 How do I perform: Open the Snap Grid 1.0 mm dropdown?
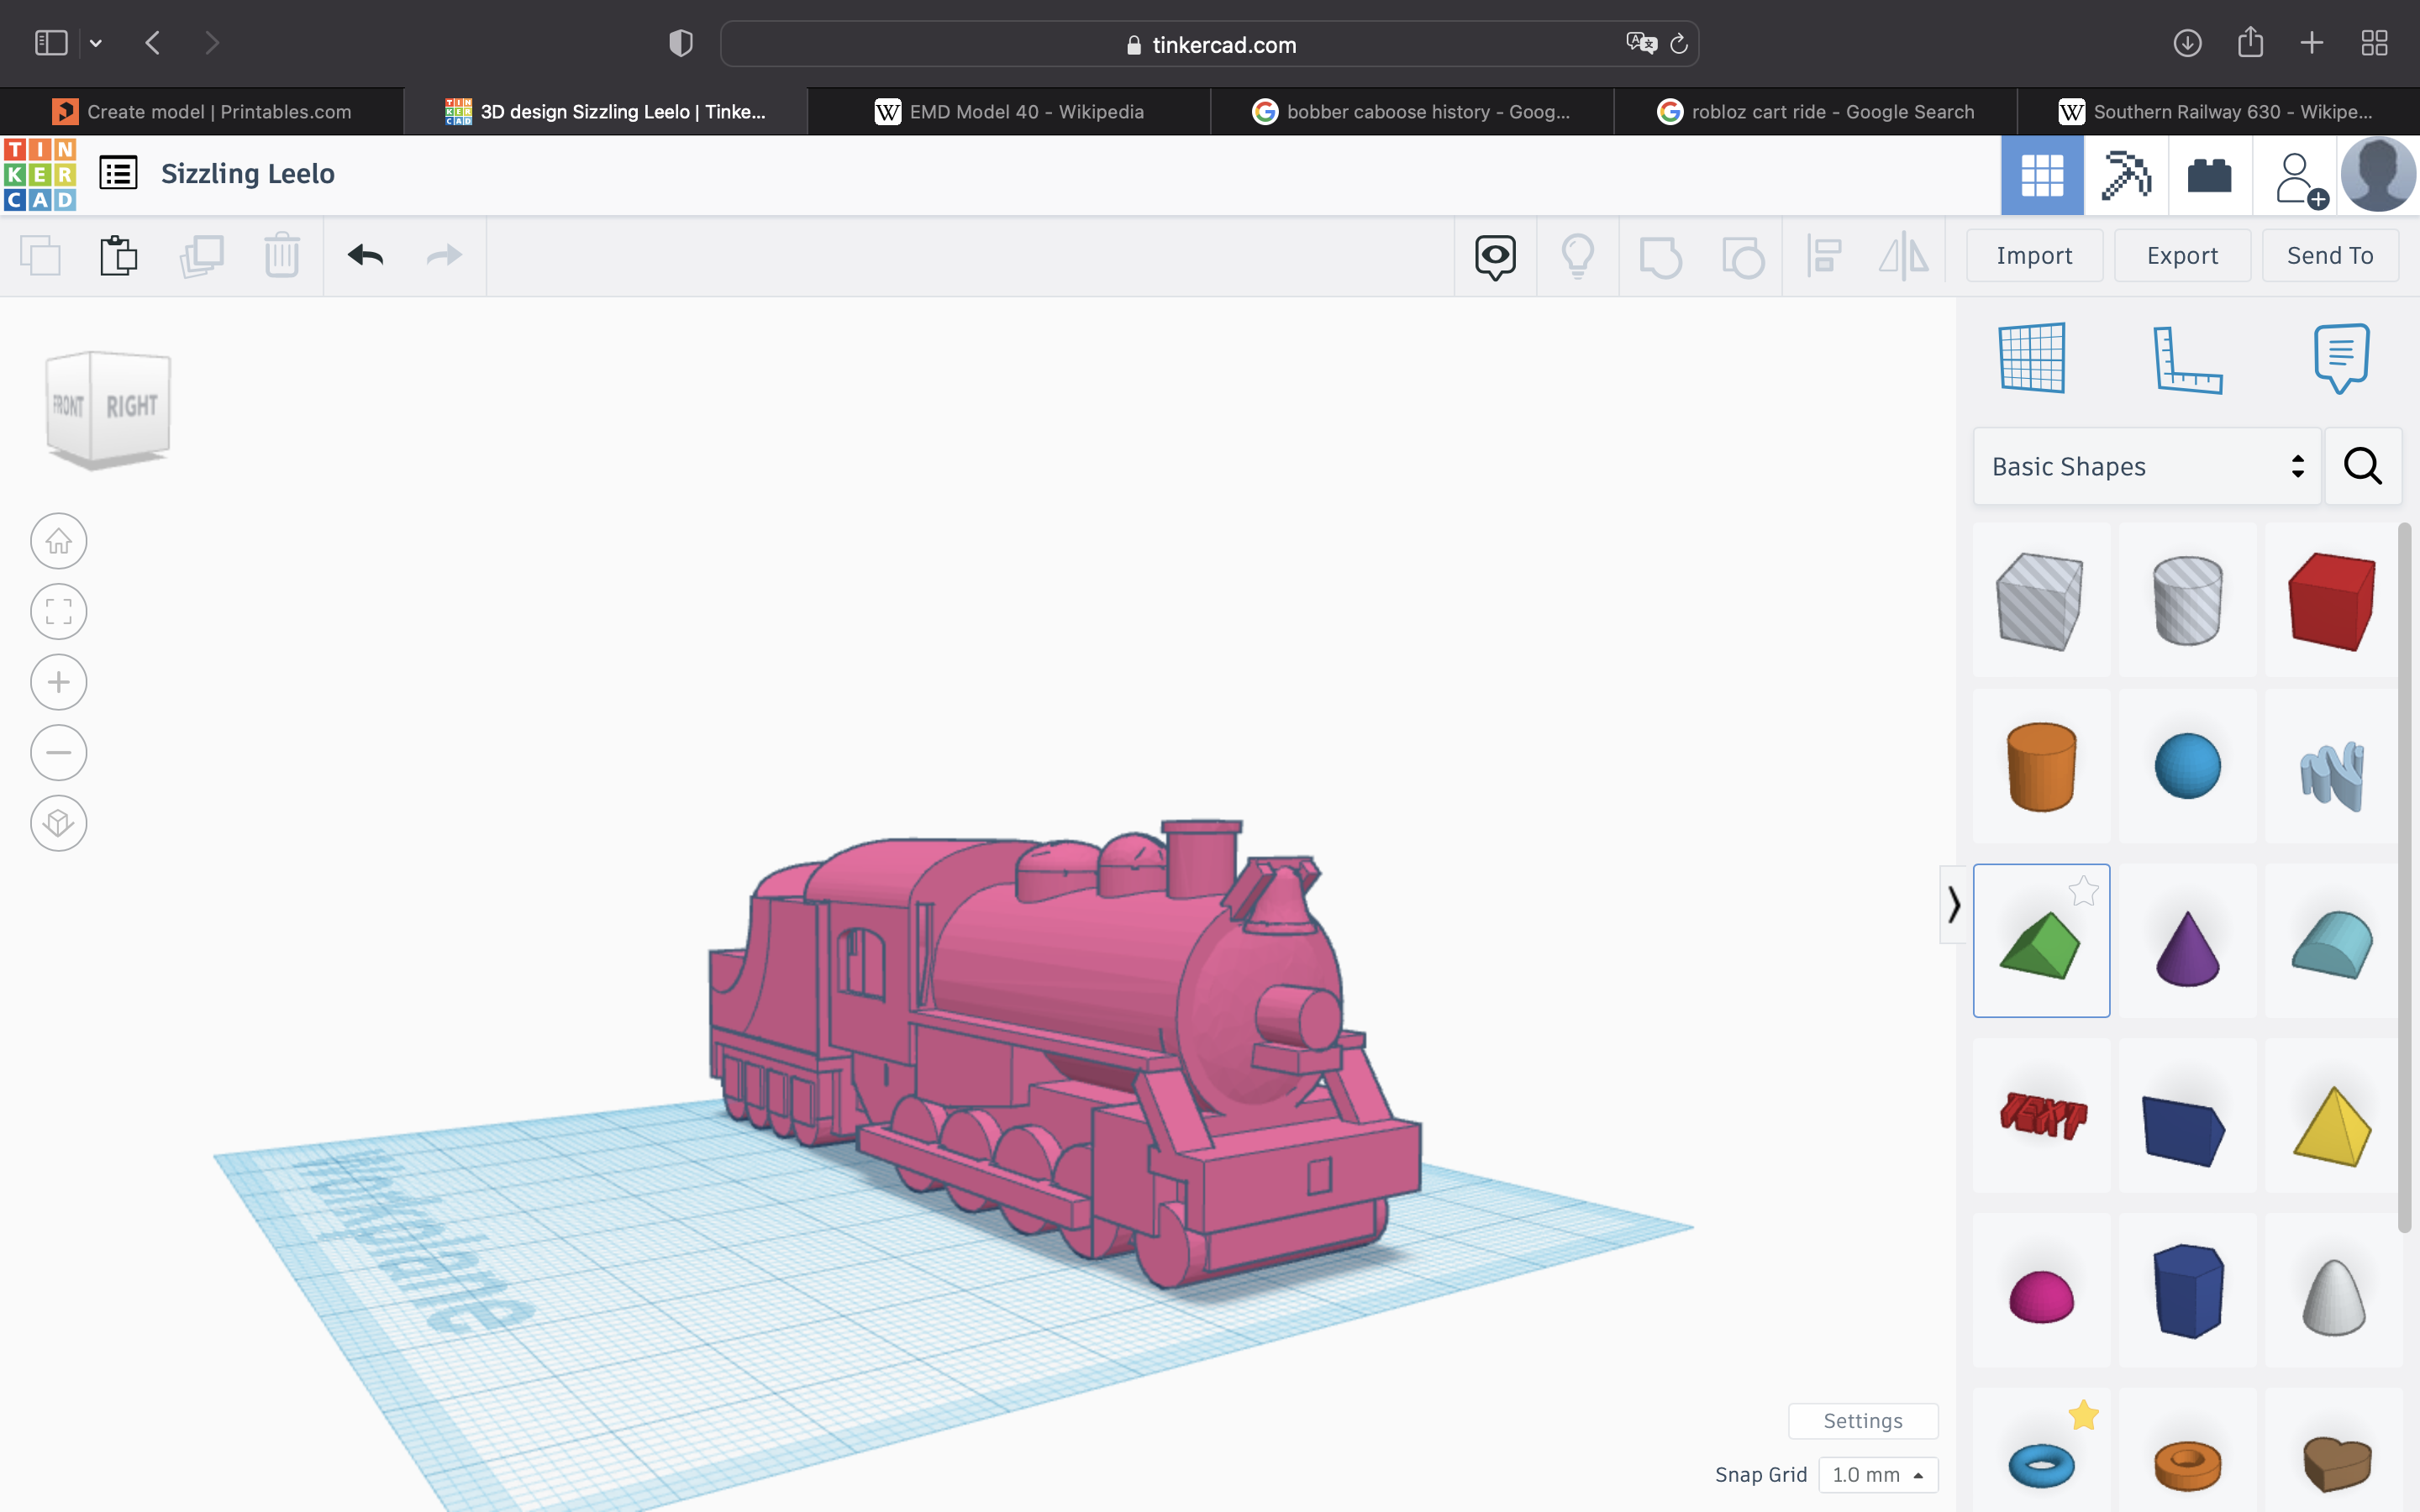1877,1474
